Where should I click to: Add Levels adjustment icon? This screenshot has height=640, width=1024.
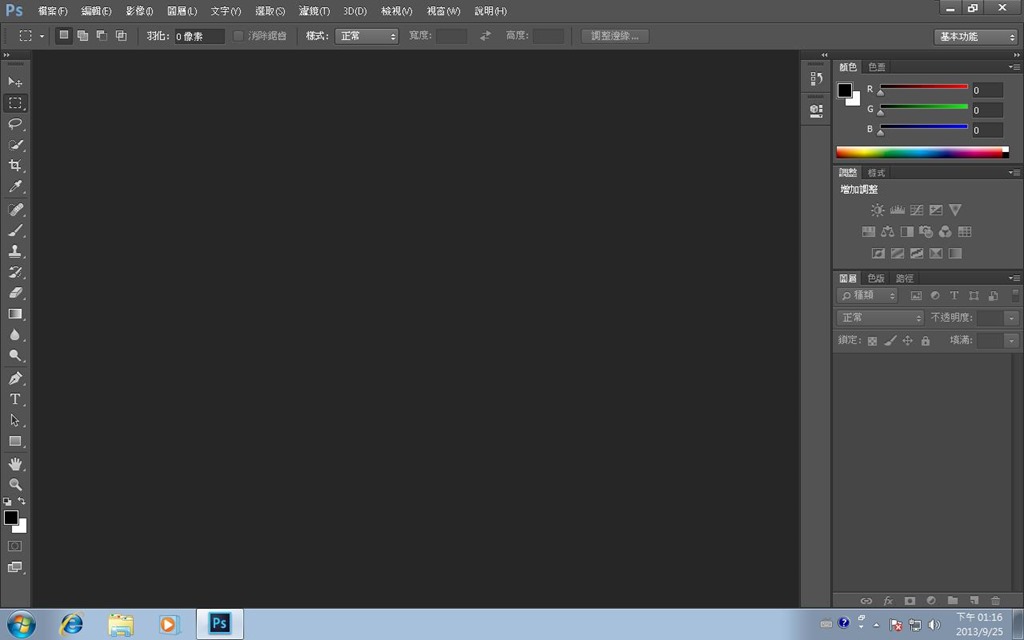(897, 210)
